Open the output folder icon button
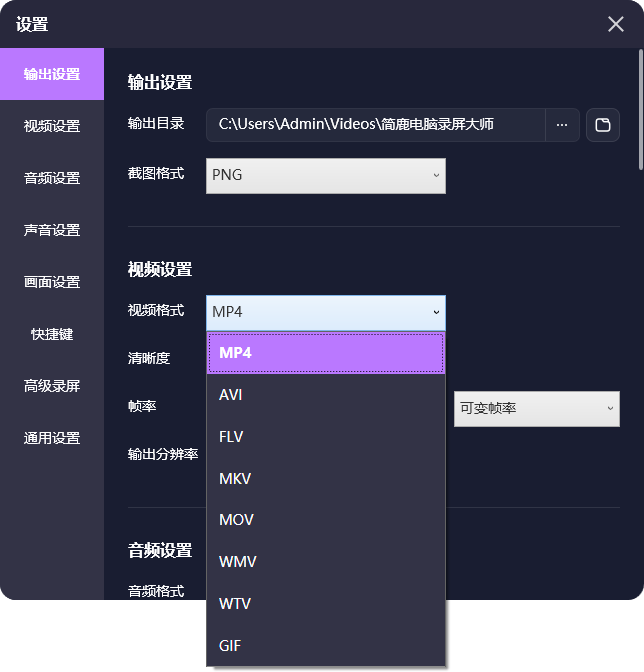644x672 pixels. coord(602,125)
